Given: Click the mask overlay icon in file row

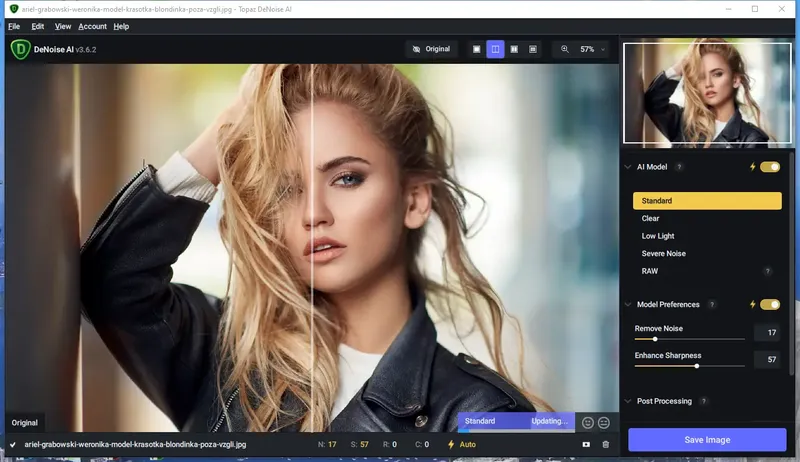Looking at the screenshot, I should click(586, 445).
